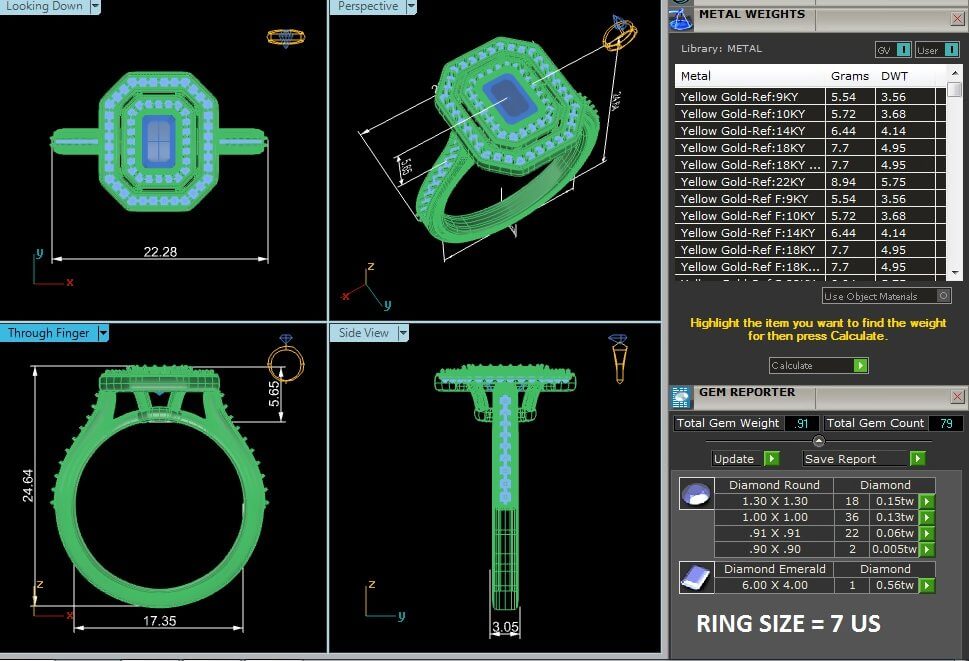969x661 pixels.
Task: Click the Save Report button
Action: pos(863,459)
